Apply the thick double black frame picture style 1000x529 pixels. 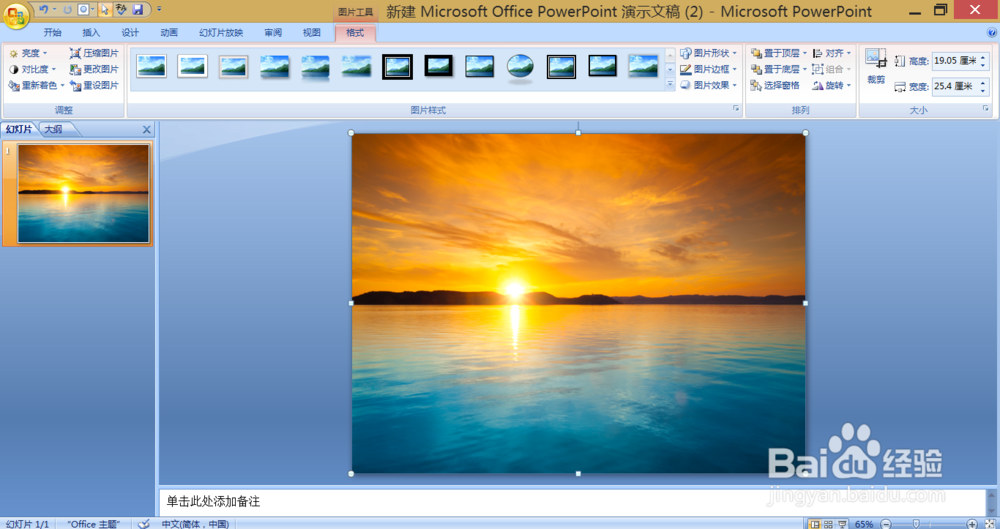point(397,66)
